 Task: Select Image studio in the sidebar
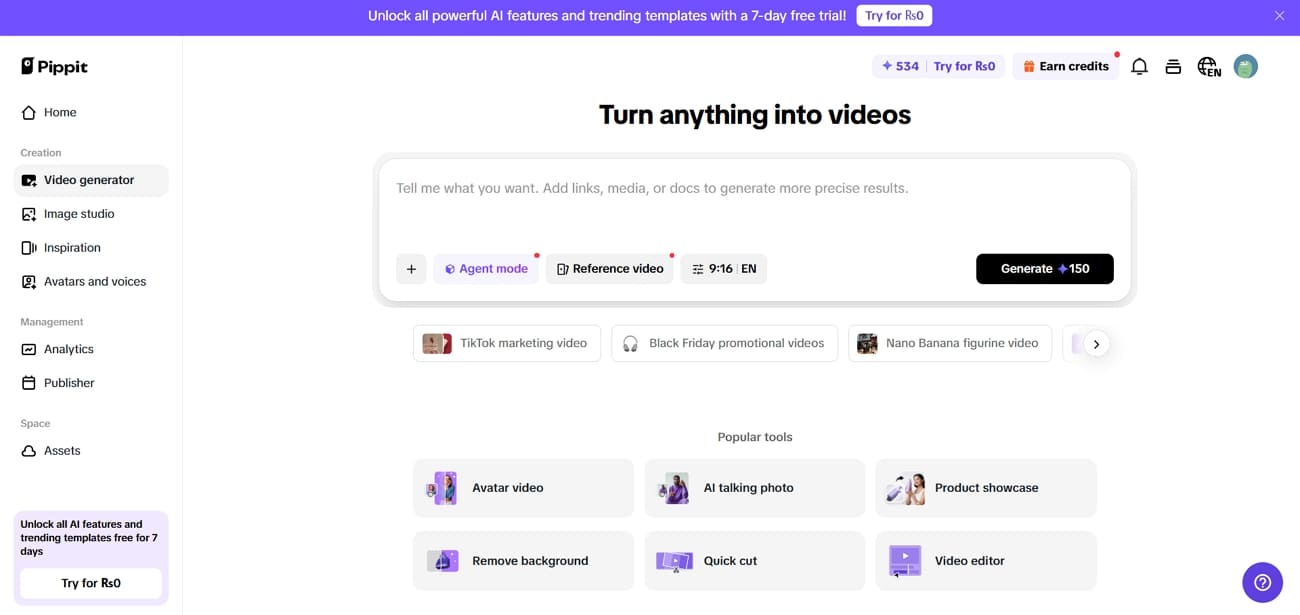78,213
